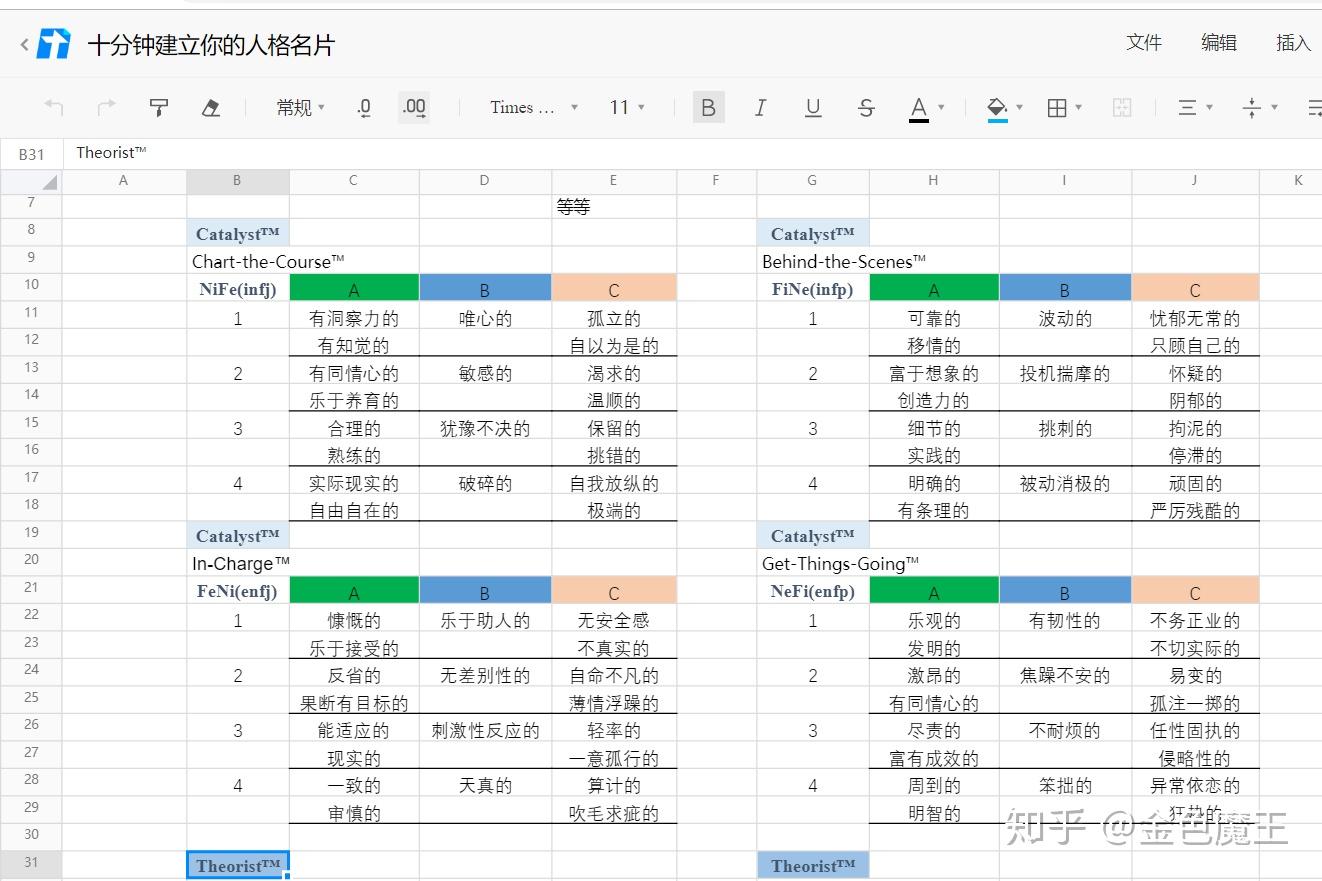The height and width of the screenshot is (881, 1322).
Task: Apply the Format Painter tool
Action: coord(158,107)
